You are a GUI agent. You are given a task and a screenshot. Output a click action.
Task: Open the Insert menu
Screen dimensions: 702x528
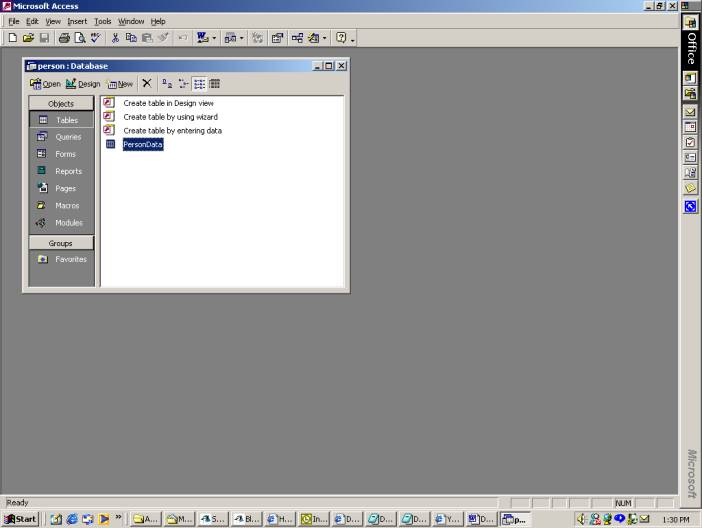point(77,21)
